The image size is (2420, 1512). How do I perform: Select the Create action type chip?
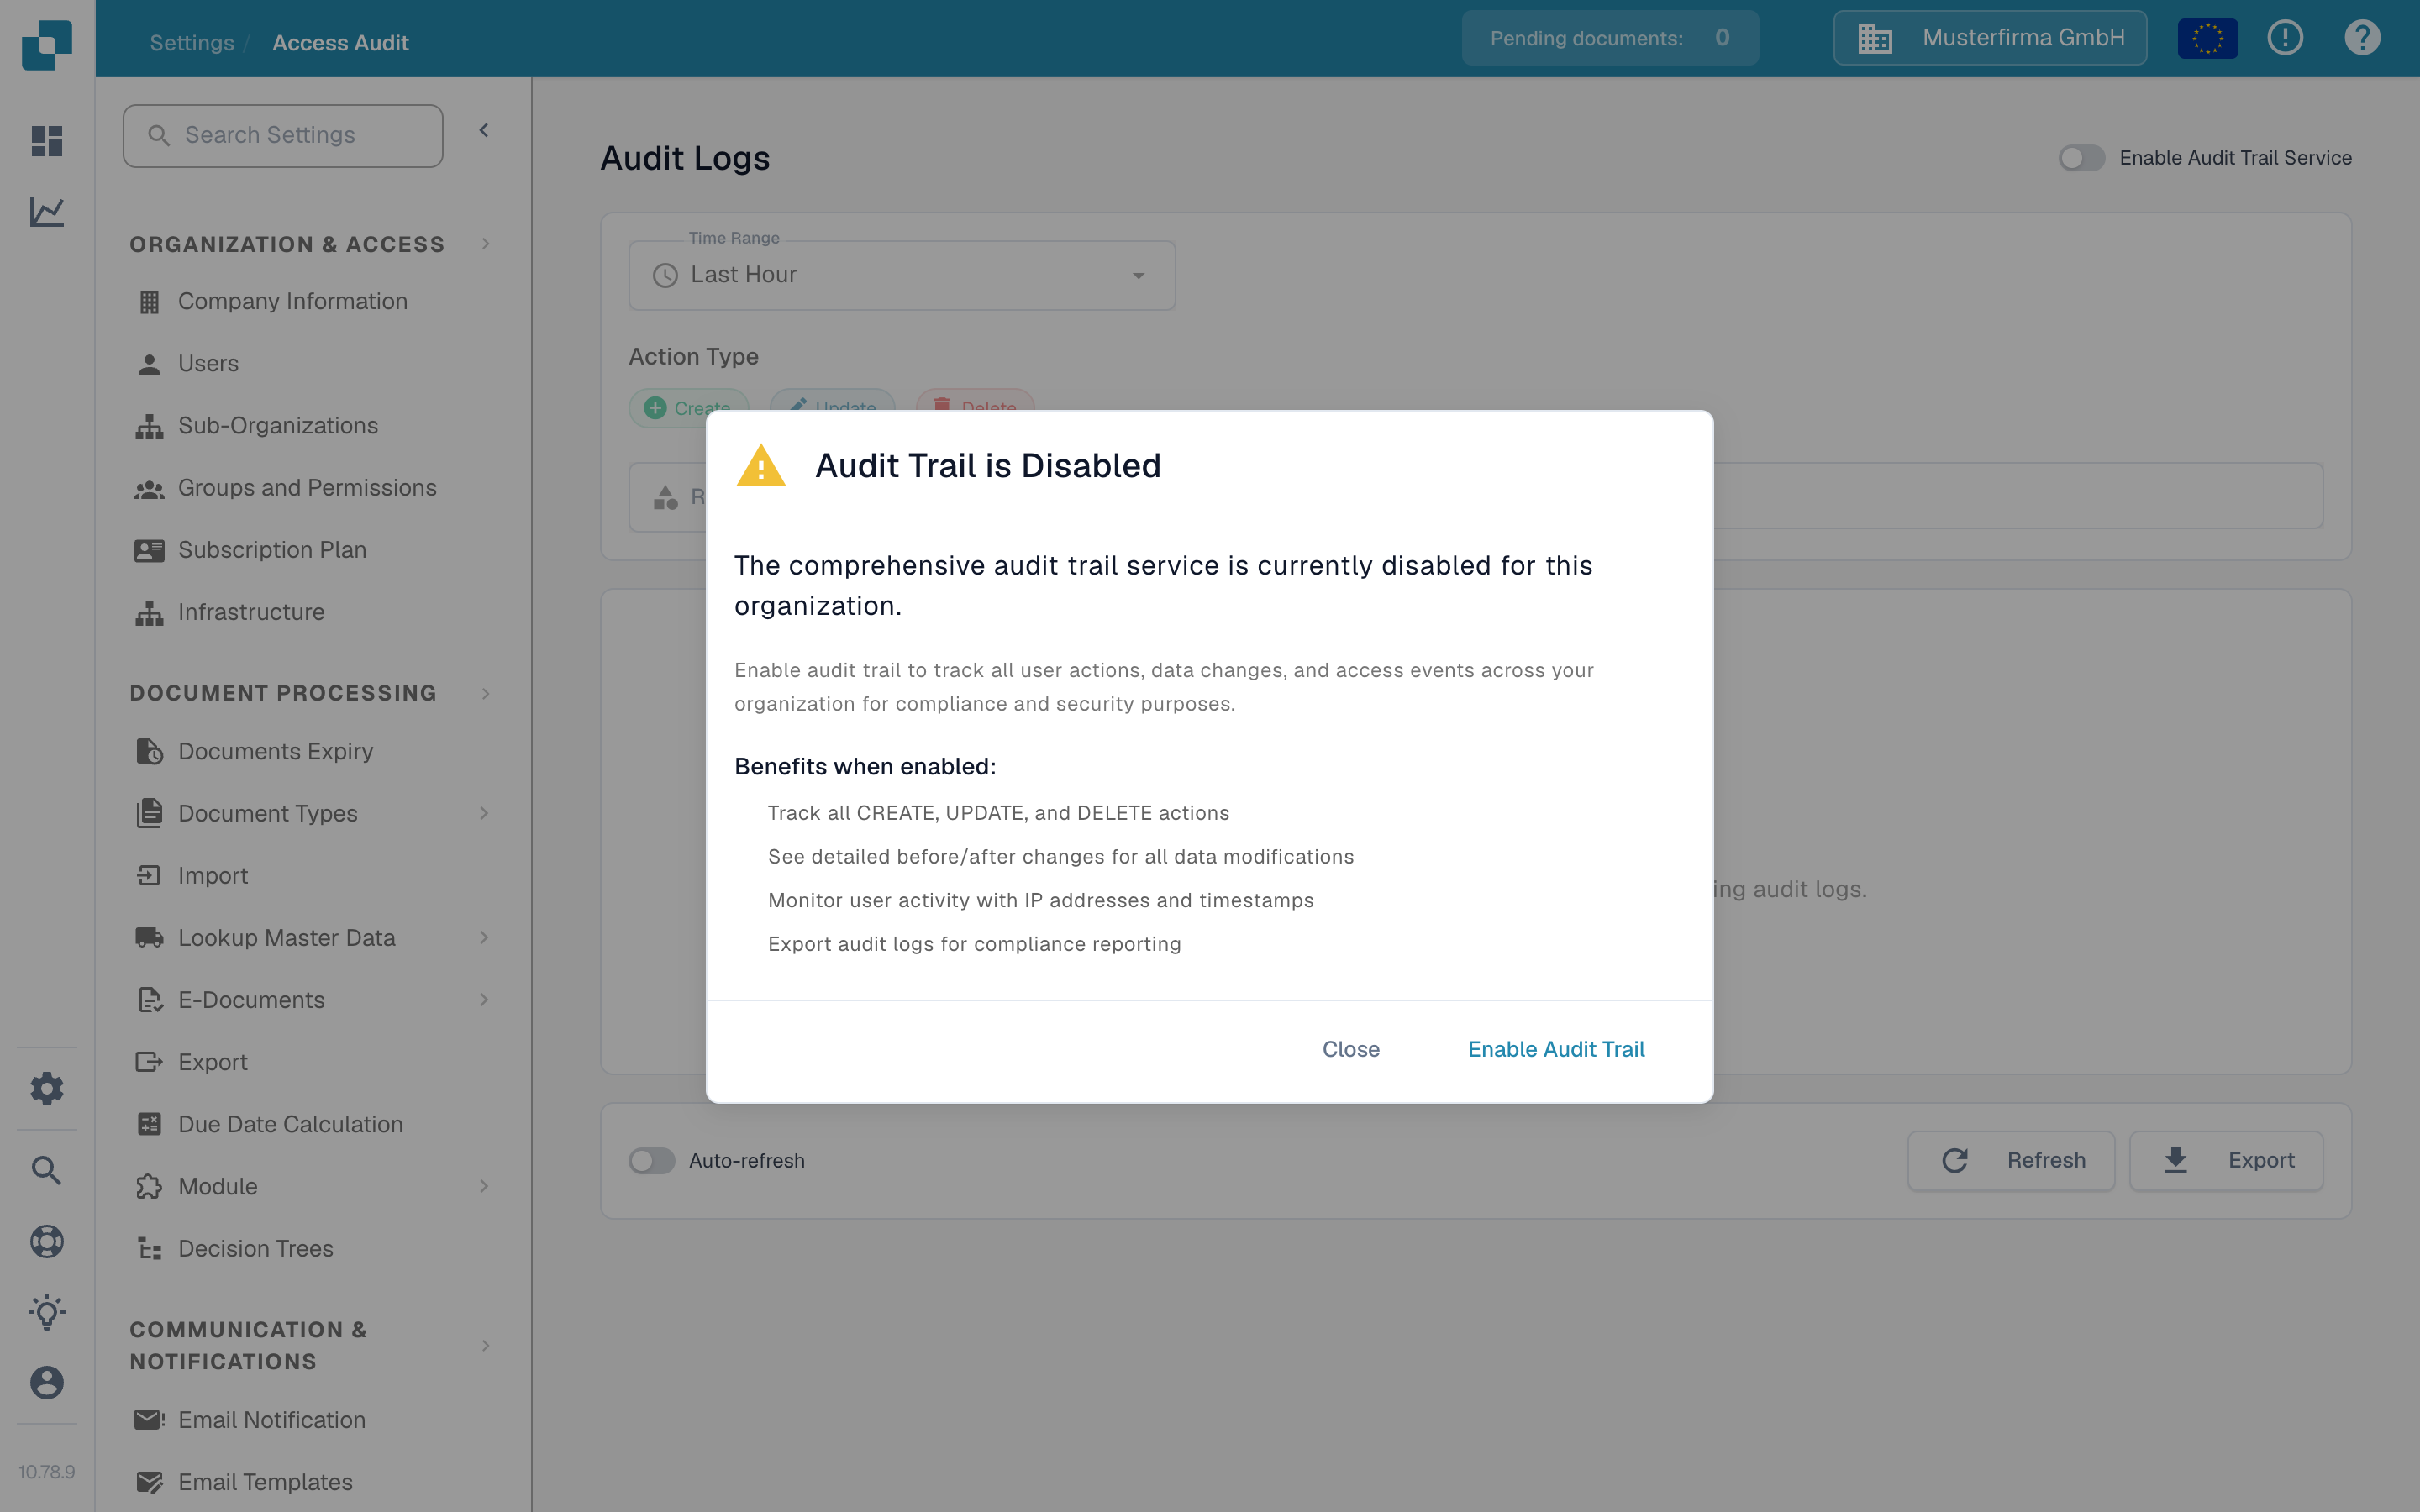tap(688, 408)
